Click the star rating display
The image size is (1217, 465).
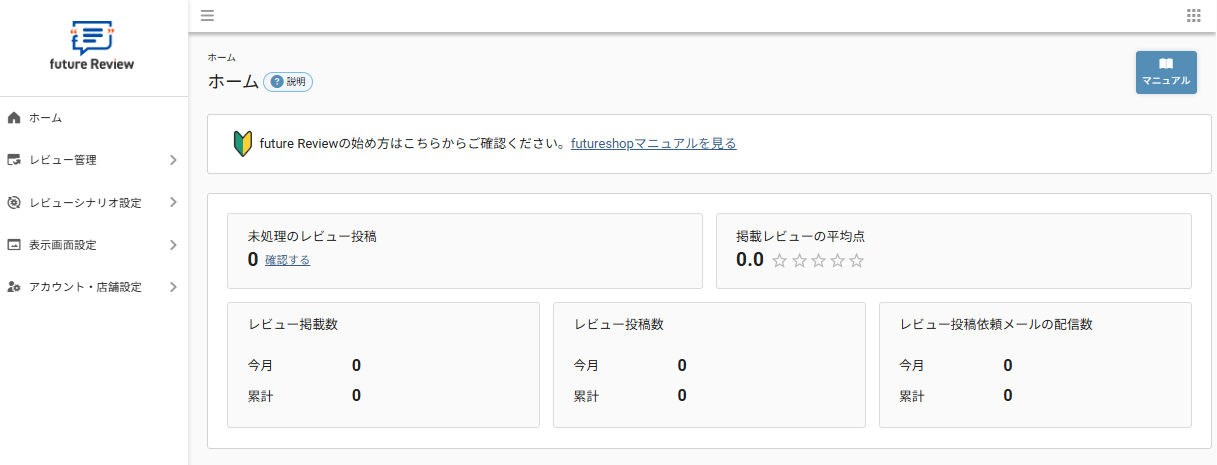click(818, 261)
